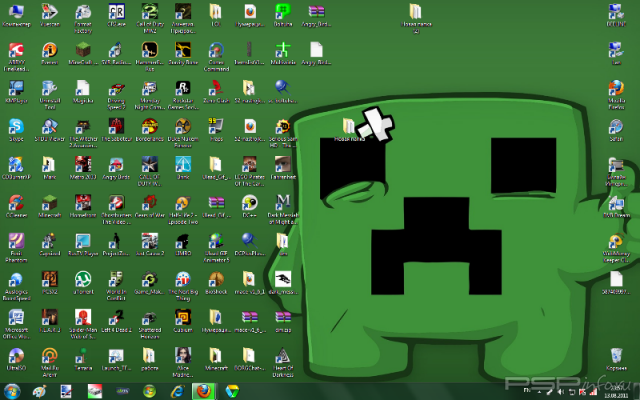The height and width of the screenshot is (400, 640).
Task: Open Internet Explorer from the taskbar
Action: (x=177, y=391)
